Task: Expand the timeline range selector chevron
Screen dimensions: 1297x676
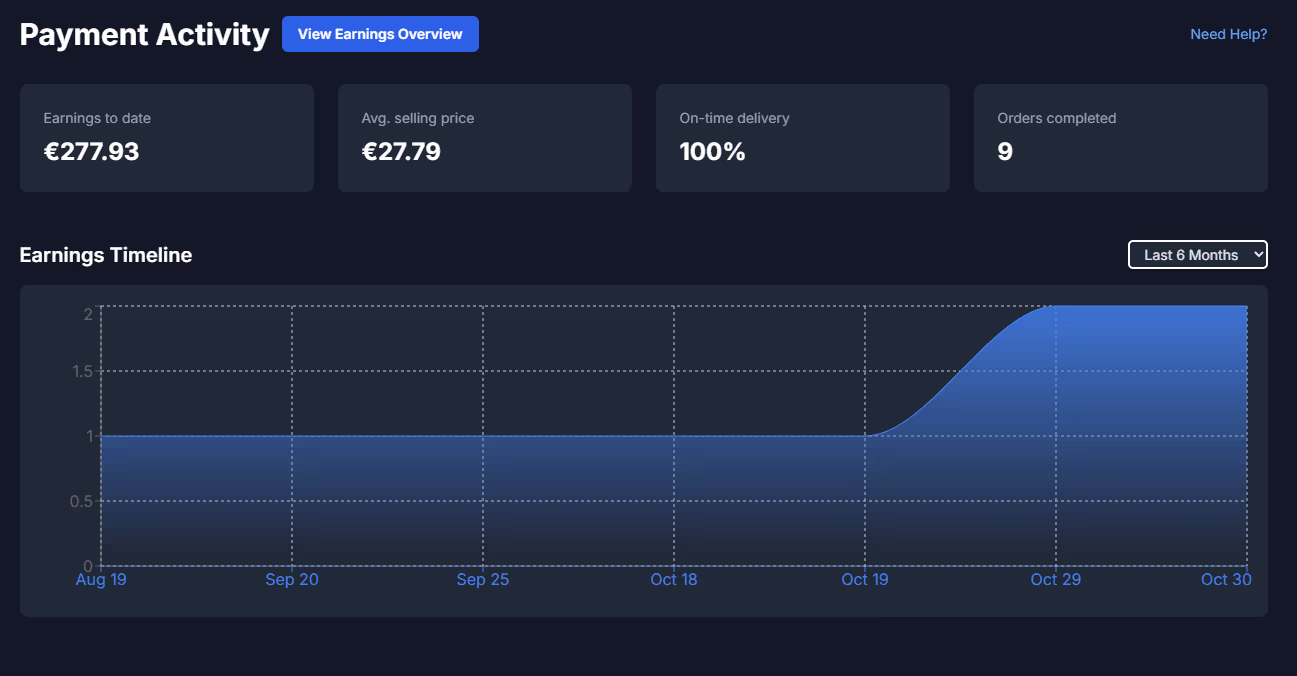Action: (x=1255, y=254)
